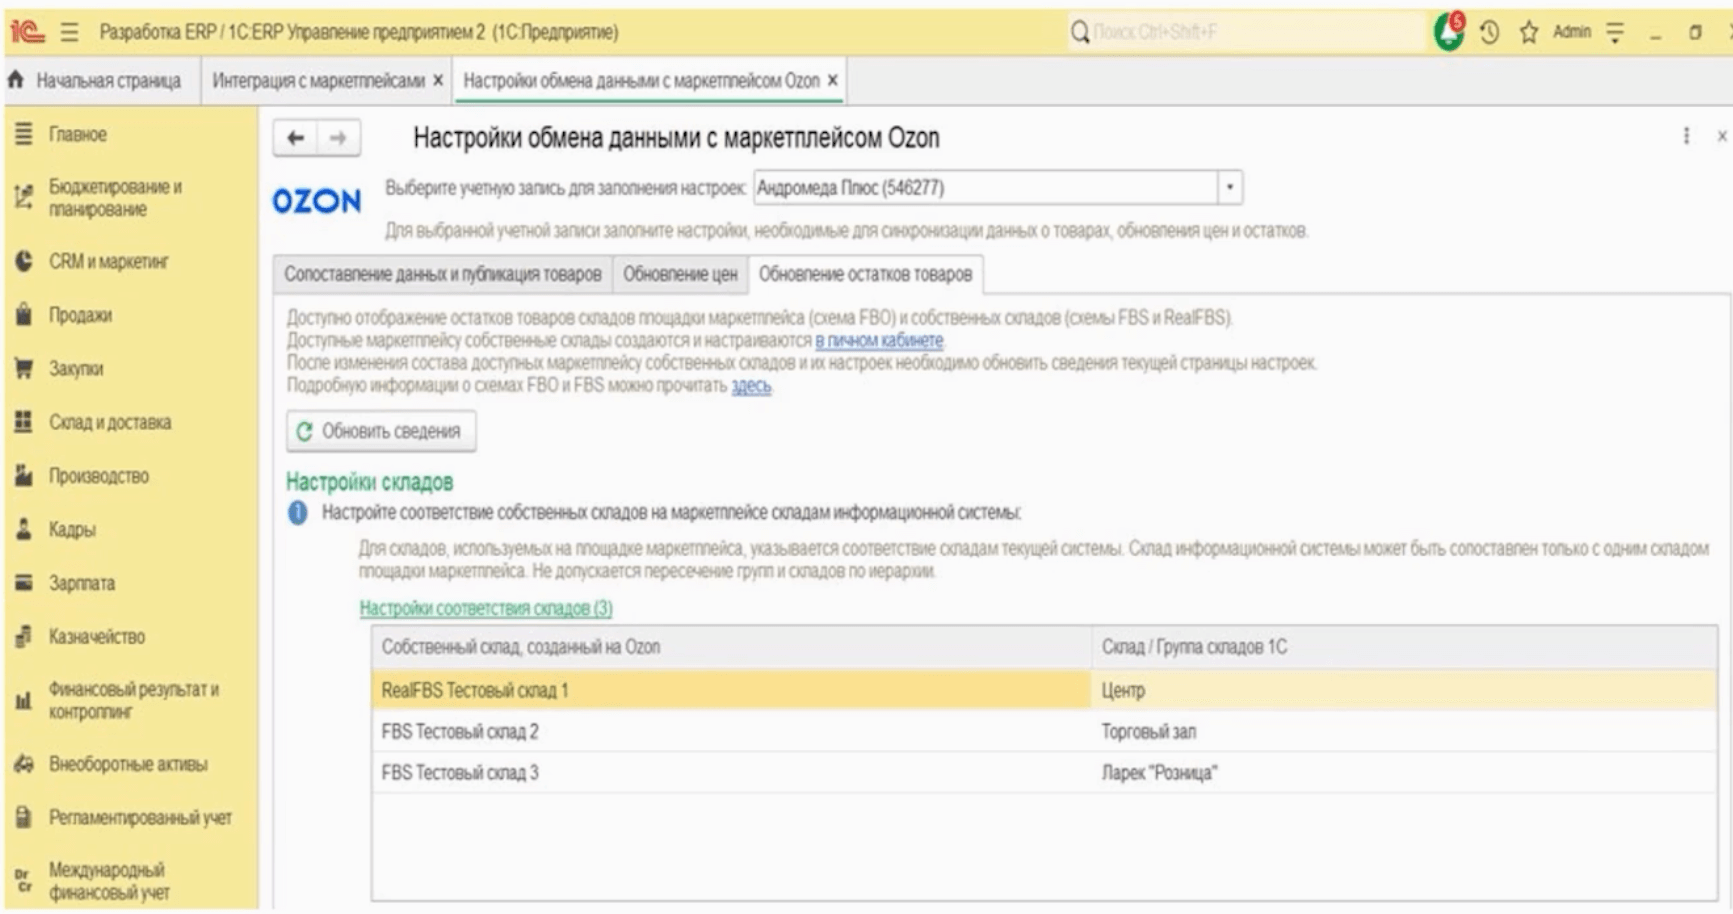Click the Обновить сведения button

point(381,431)
